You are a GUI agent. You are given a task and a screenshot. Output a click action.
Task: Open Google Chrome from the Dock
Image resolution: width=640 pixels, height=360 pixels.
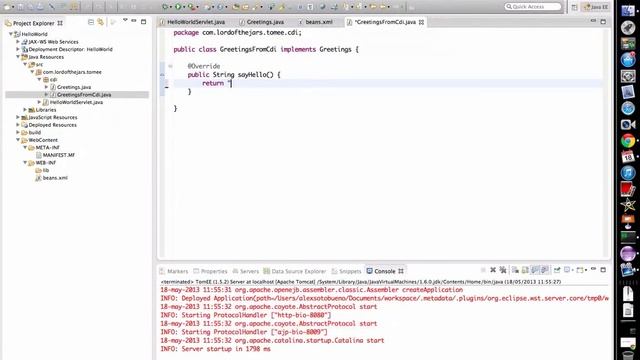pos(628,141)
